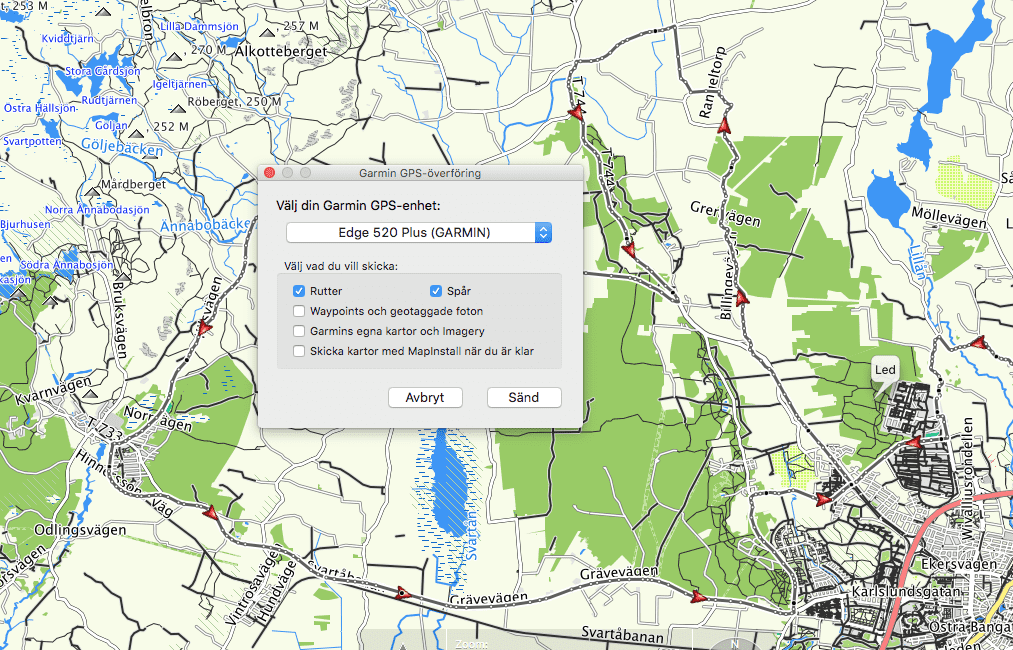Click the Garmin GPS-överföring title text

[420, 173]
